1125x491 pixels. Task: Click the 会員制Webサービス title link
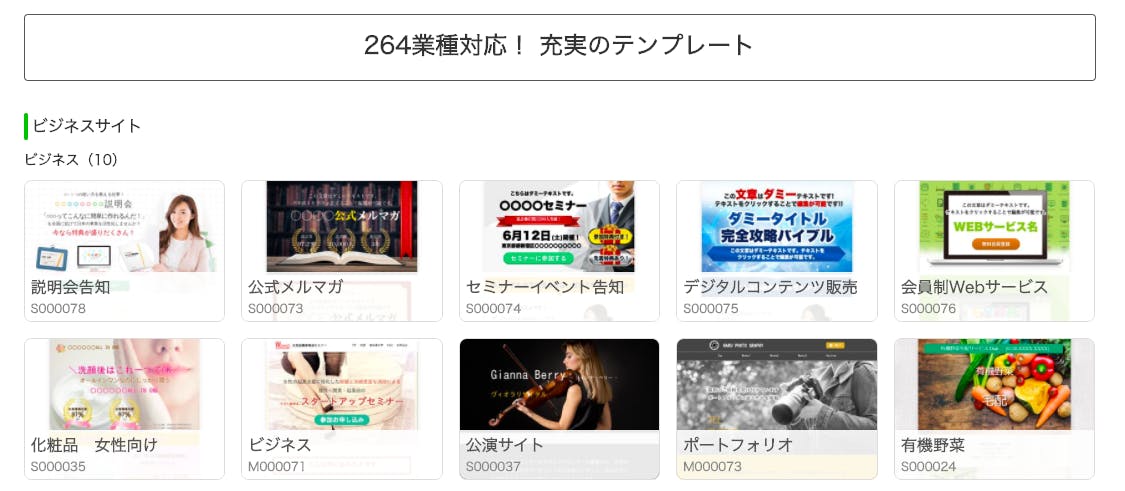(x=974, y=287)
